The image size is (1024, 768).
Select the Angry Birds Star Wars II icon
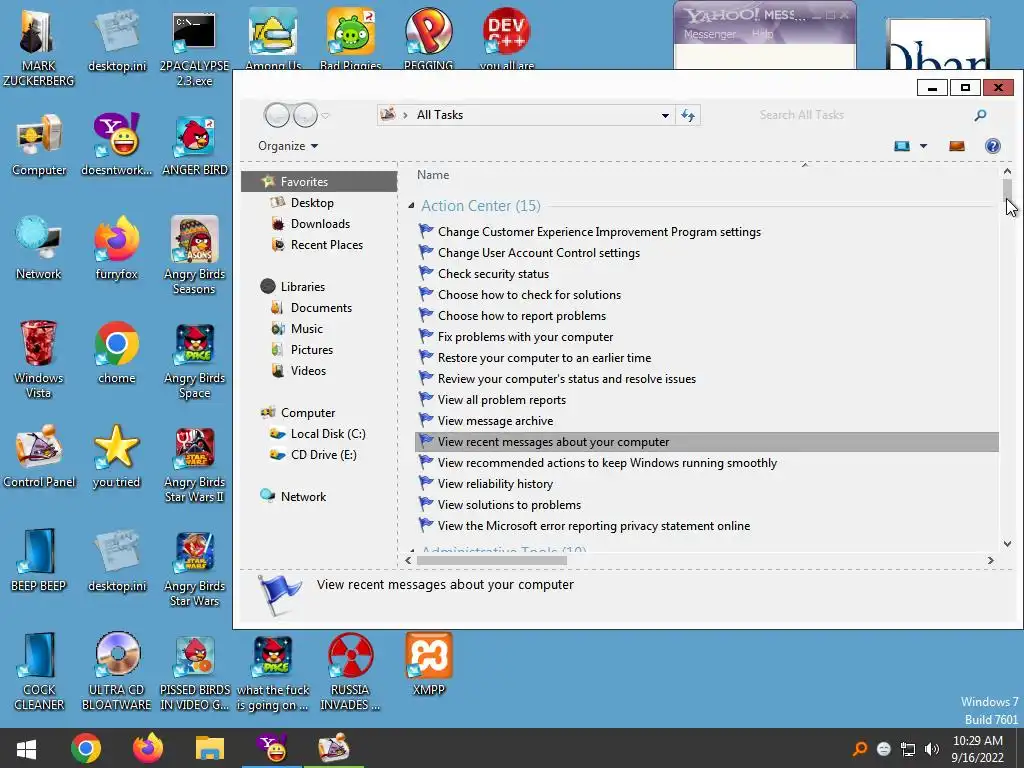(x=194, y=464)
